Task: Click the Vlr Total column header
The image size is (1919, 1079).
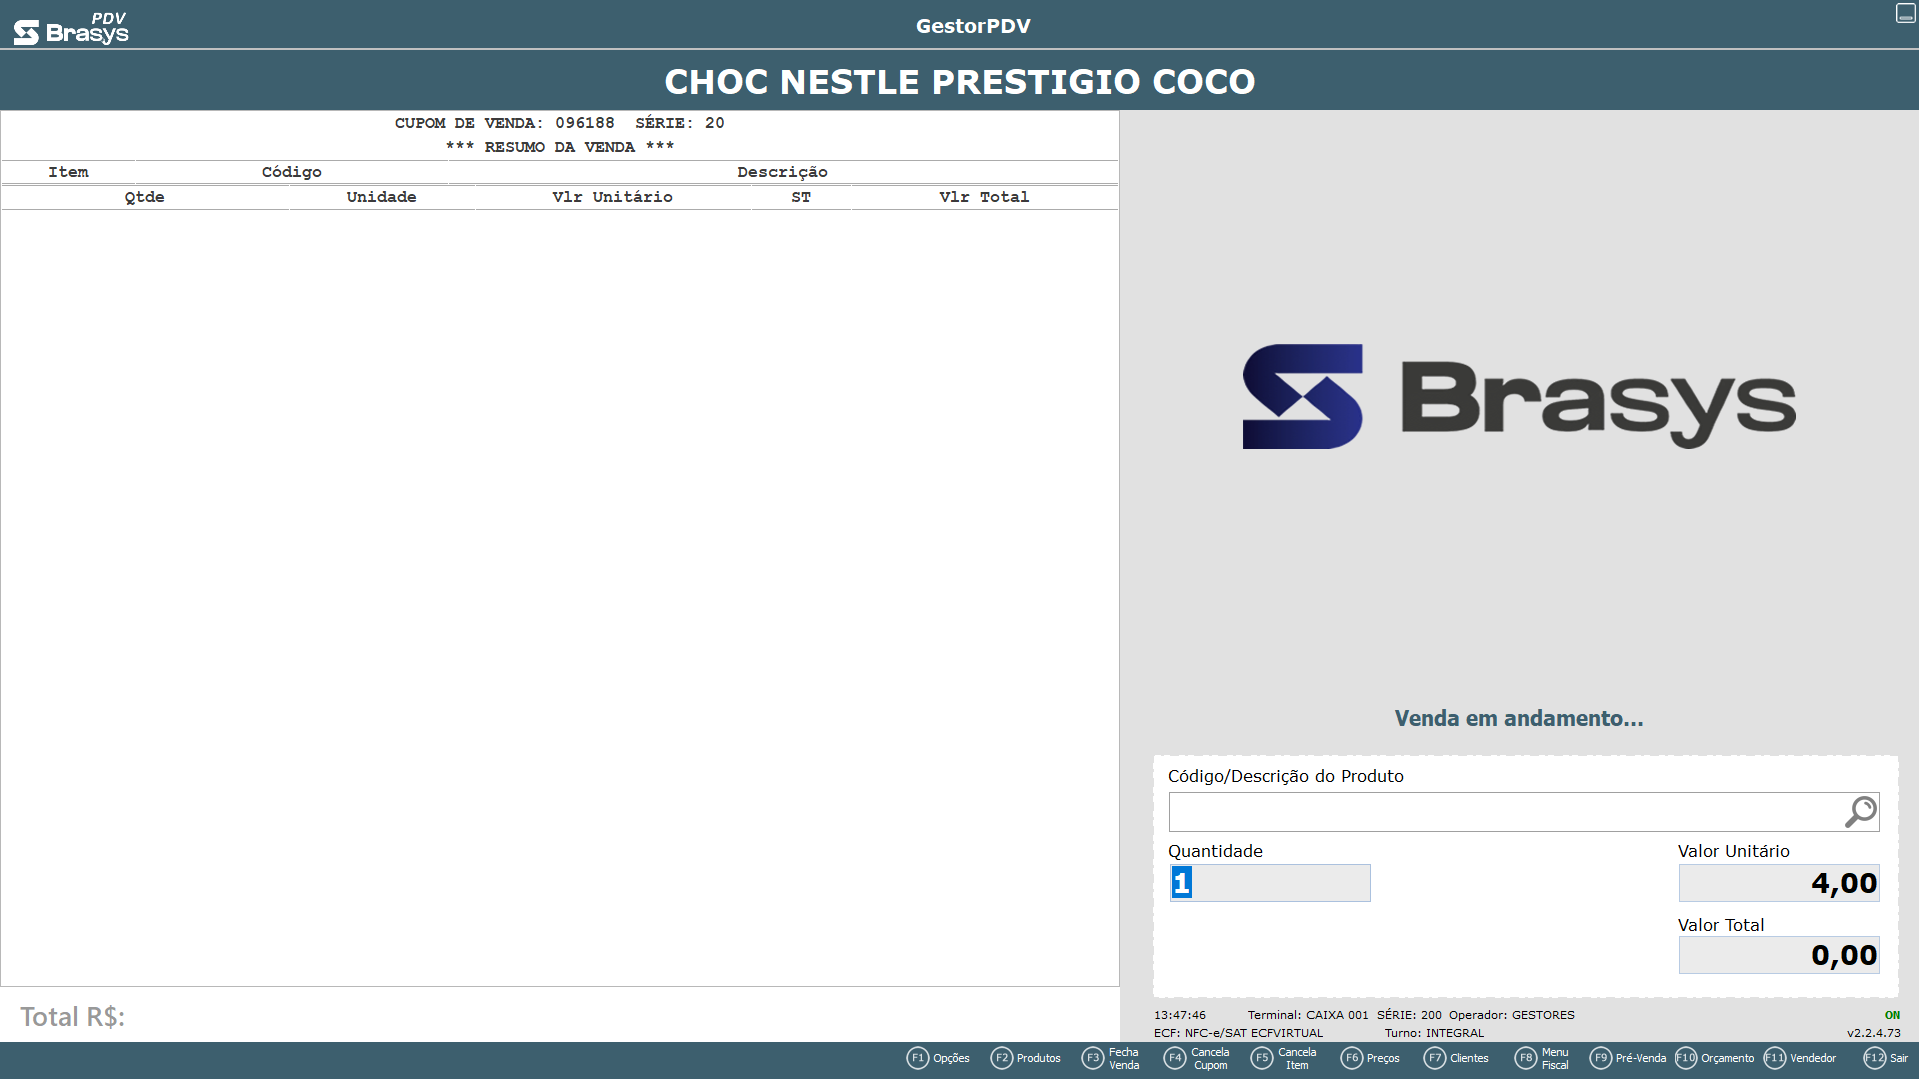Action: (985, 197)
